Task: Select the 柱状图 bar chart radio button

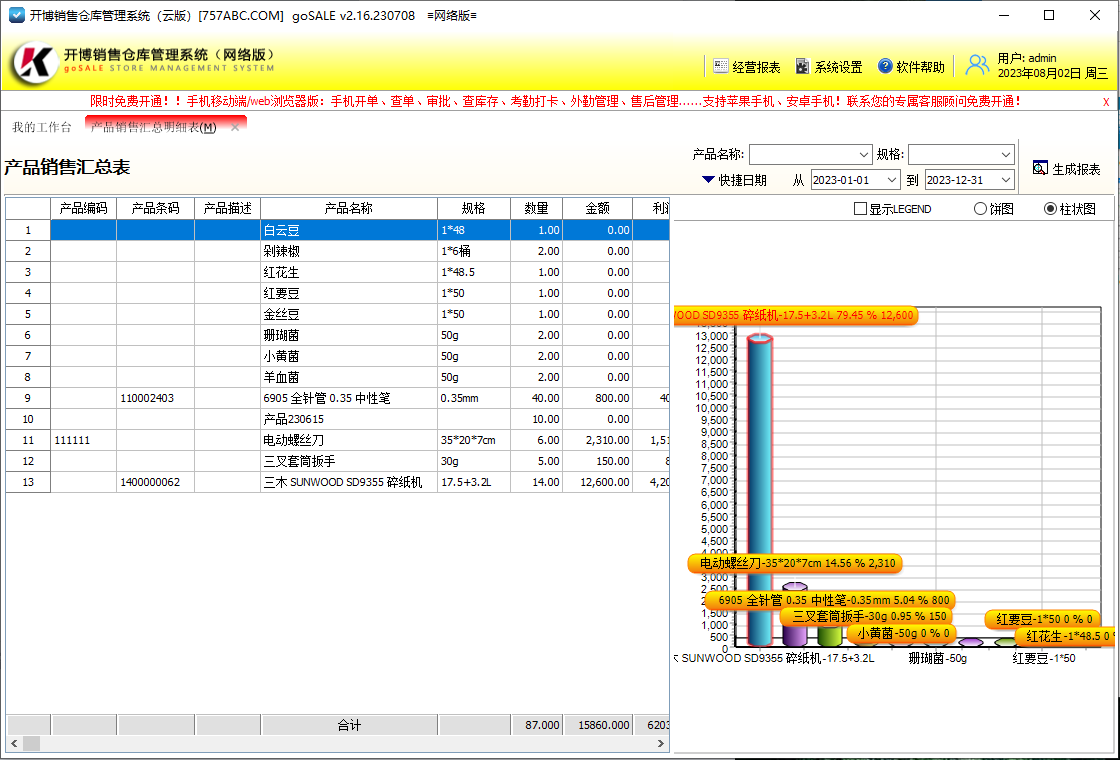Action: point(1050,209)
